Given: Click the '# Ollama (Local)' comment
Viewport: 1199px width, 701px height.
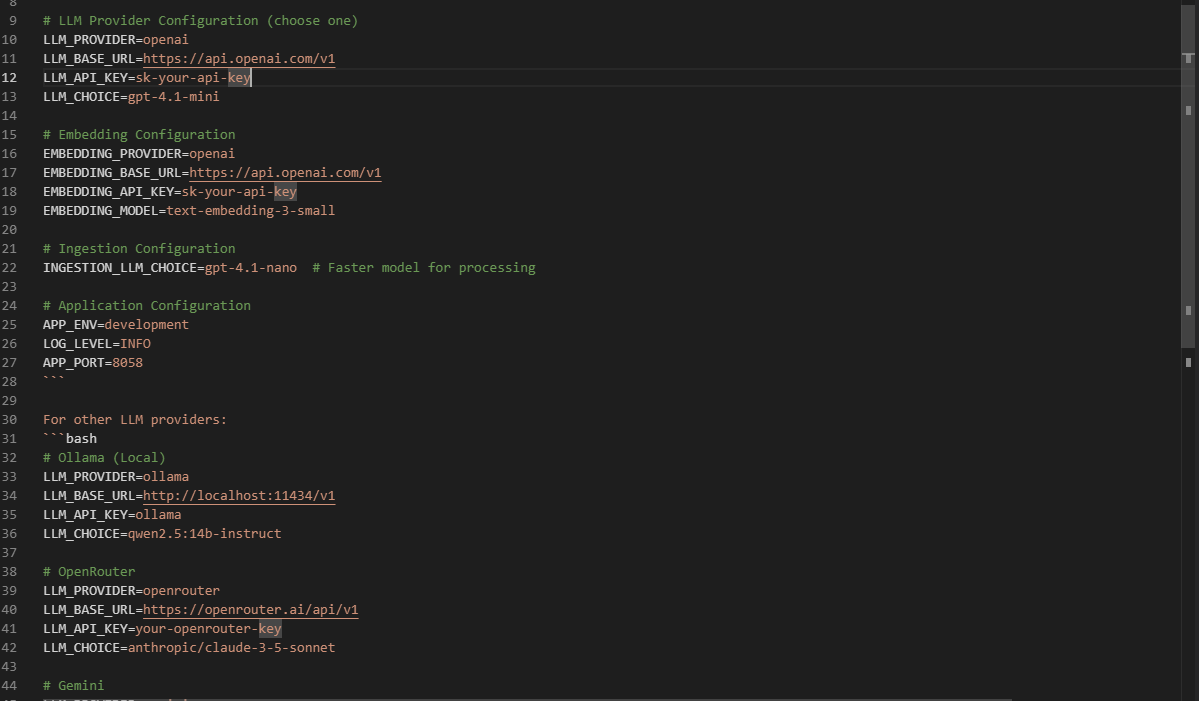Looking at the screenshot, I should pos(104,458).
